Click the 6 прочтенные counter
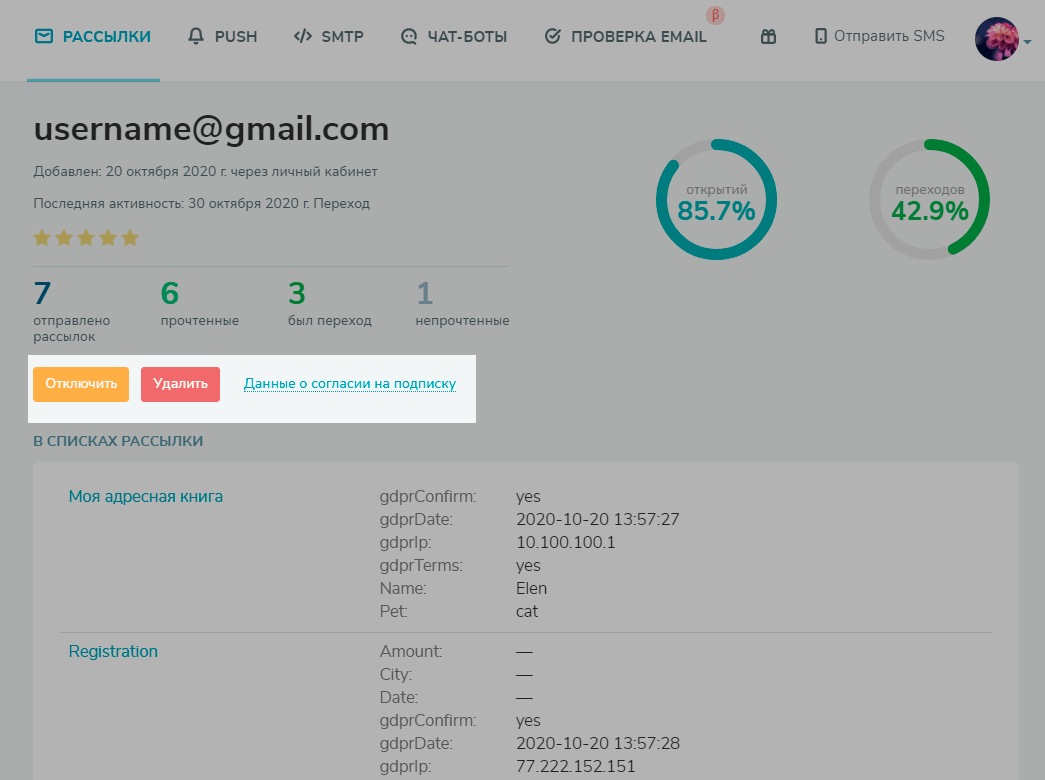The width and height of the screenshot is (1045, 780). pos(200,304)
